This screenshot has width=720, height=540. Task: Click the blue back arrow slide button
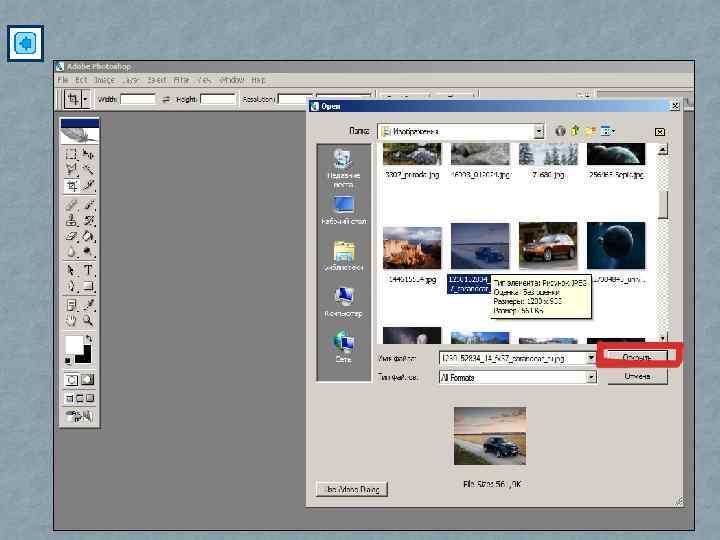click(x=25, y=44)
